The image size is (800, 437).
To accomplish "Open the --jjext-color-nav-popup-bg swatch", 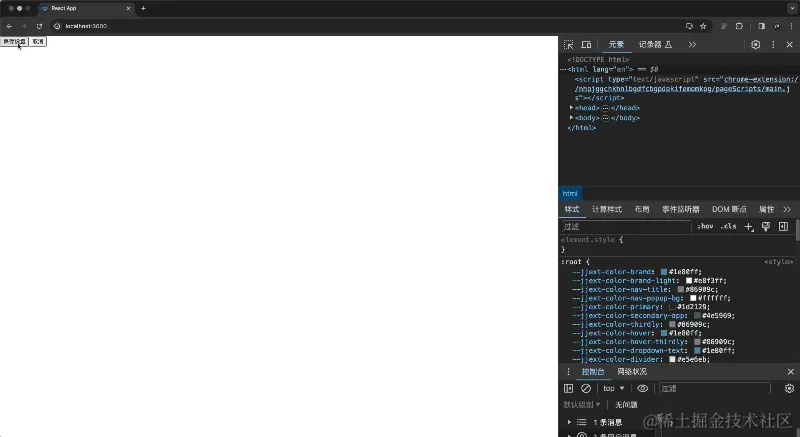I will point(693,298).
